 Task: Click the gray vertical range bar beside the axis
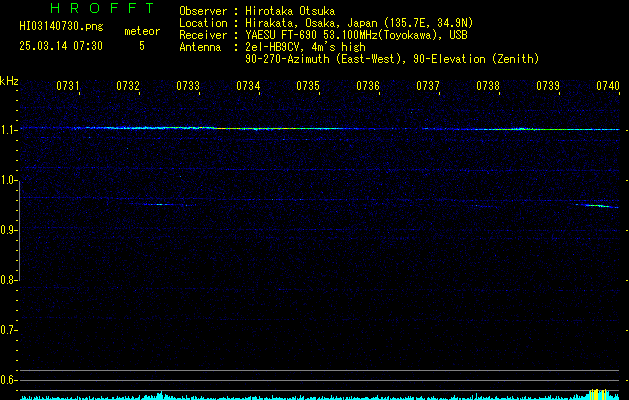point(19,231)
